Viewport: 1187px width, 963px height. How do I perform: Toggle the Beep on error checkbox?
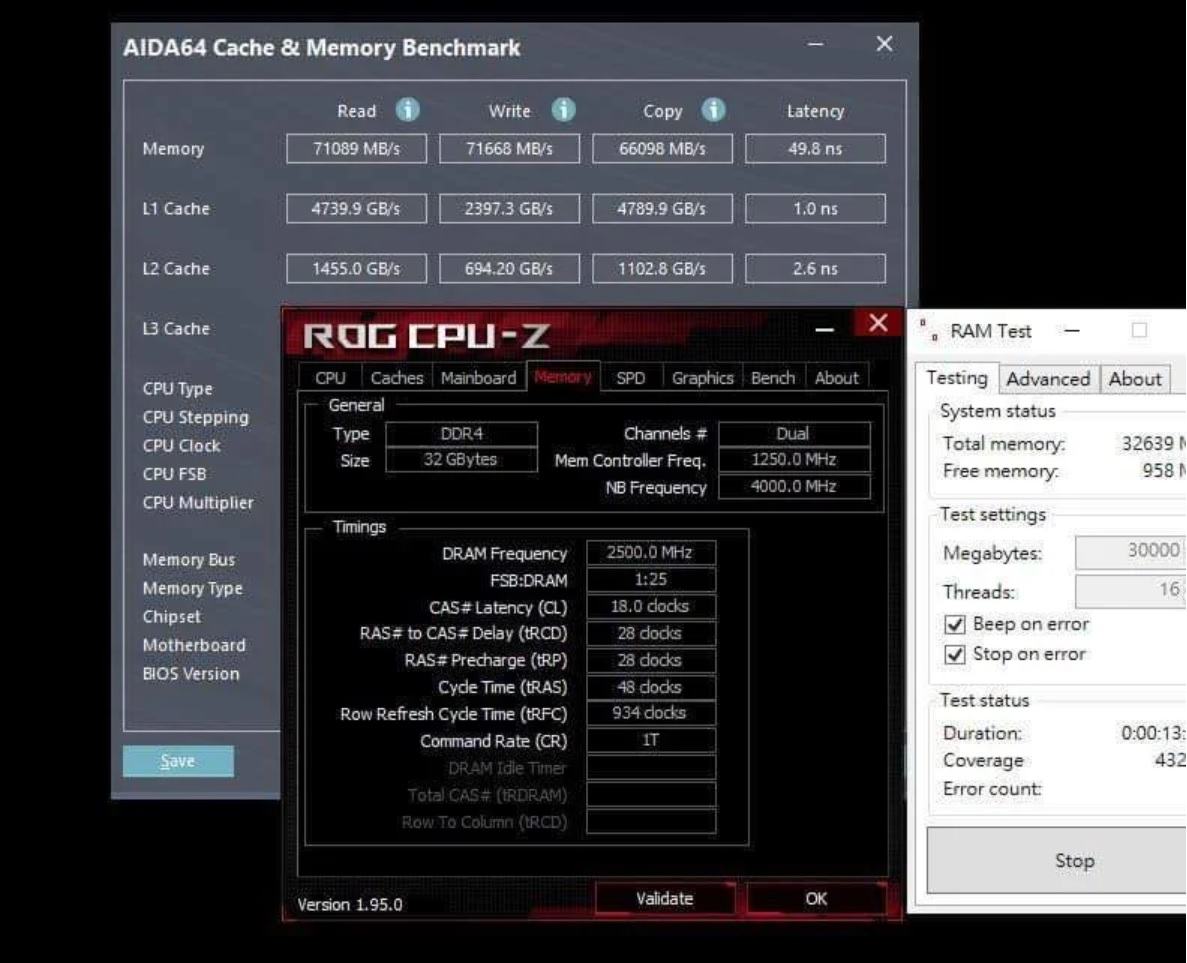(955, 625)
